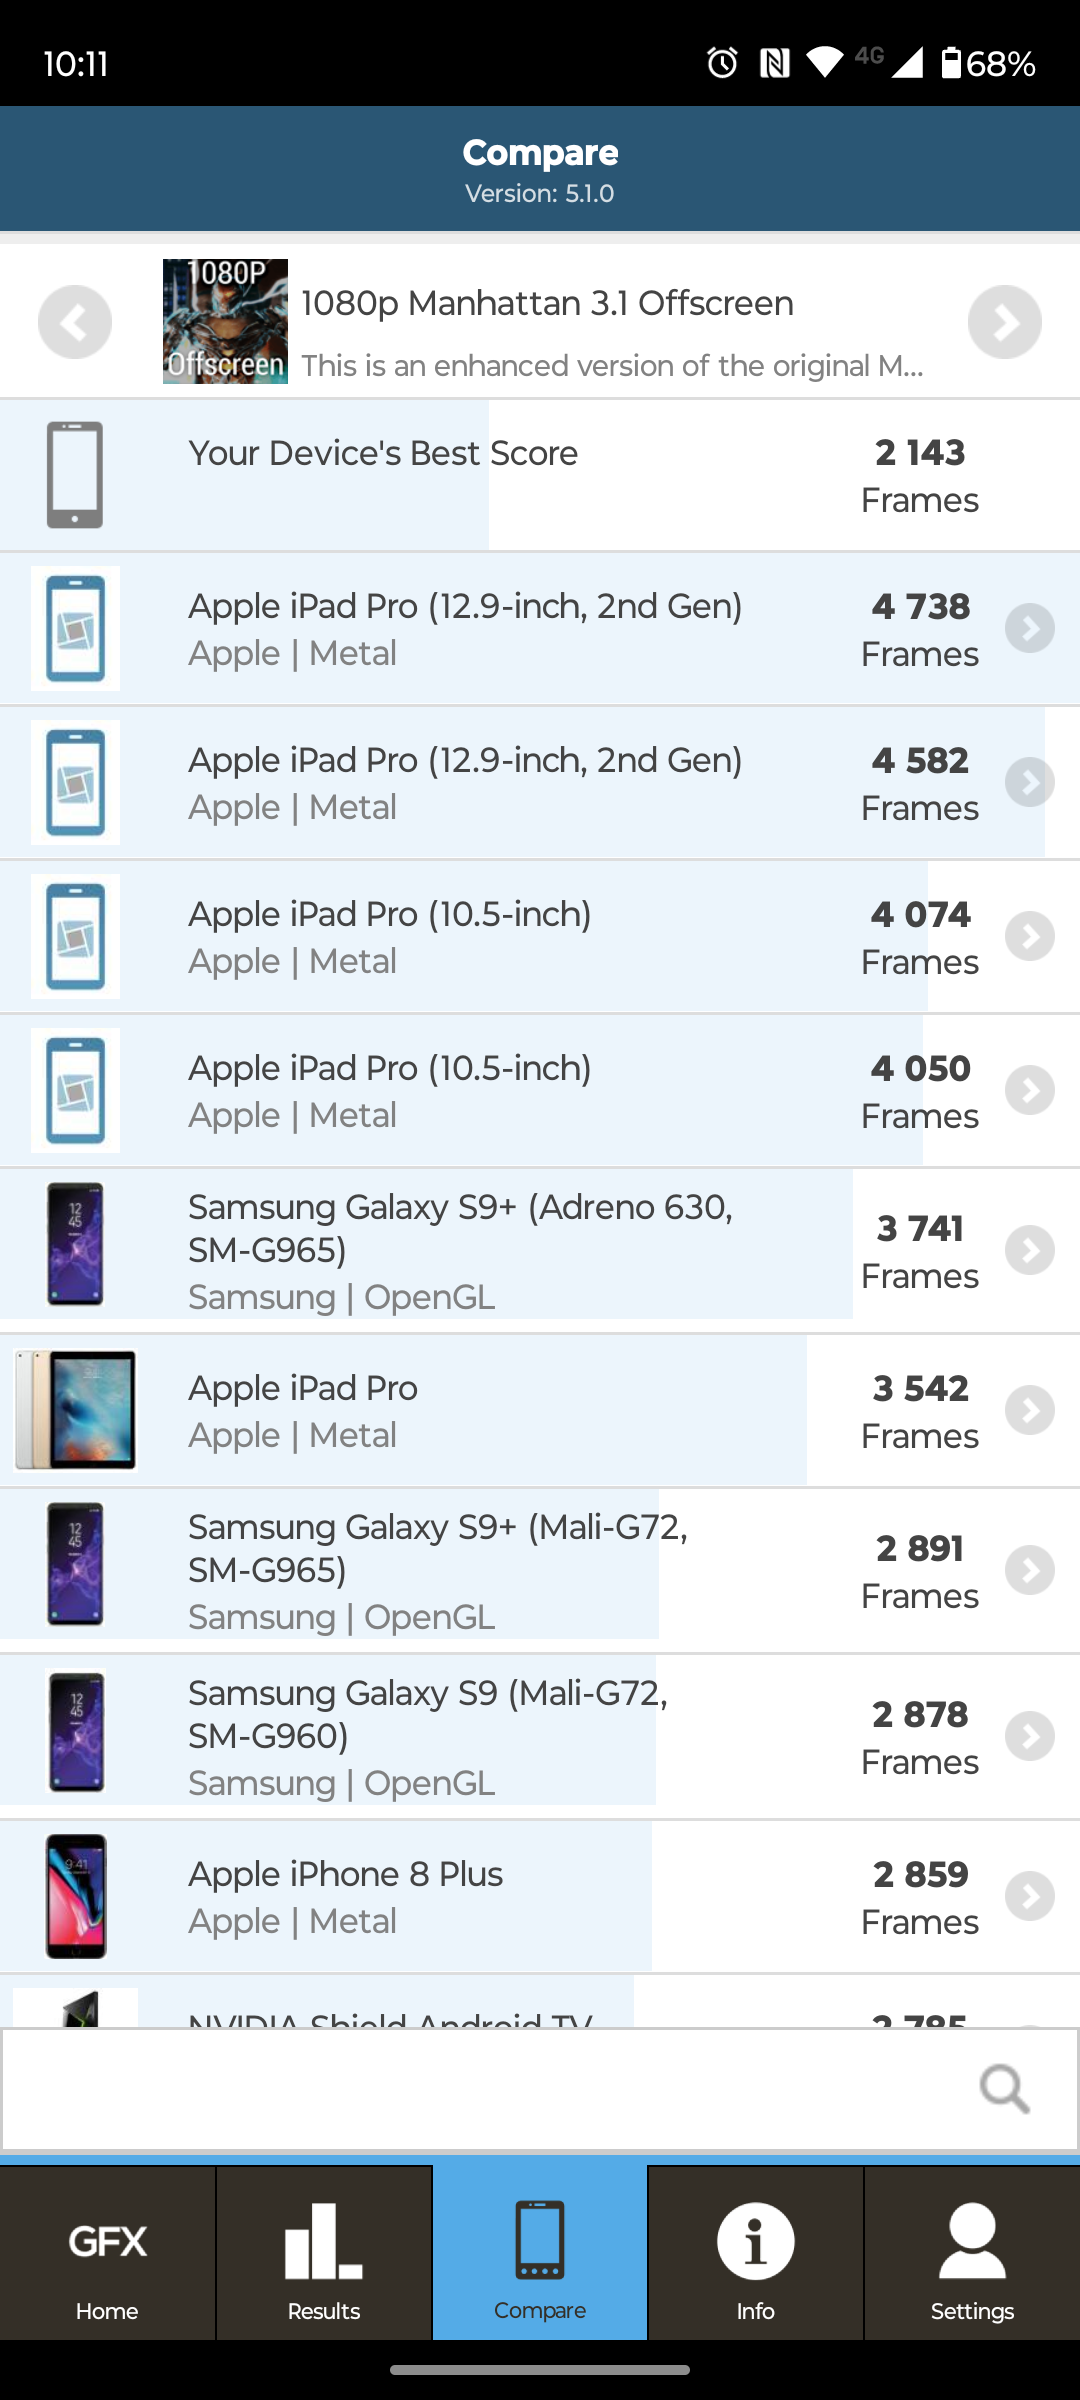Click the 1080p Manhattan Offscreen thumbnail

(225, 322)
